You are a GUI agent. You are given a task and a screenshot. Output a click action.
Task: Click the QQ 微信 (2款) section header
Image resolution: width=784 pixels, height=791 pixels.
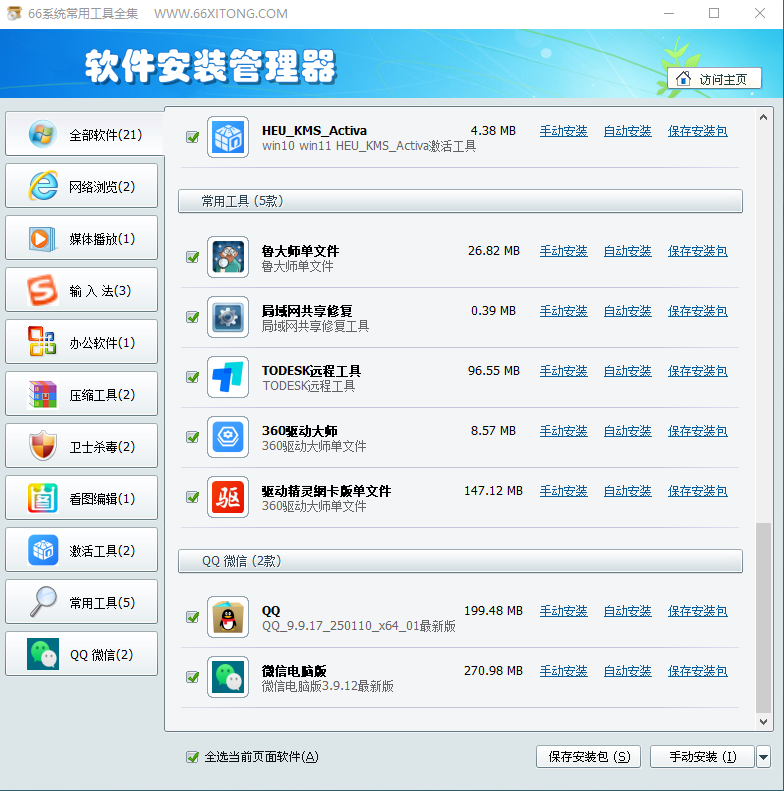tap(460, 561)
